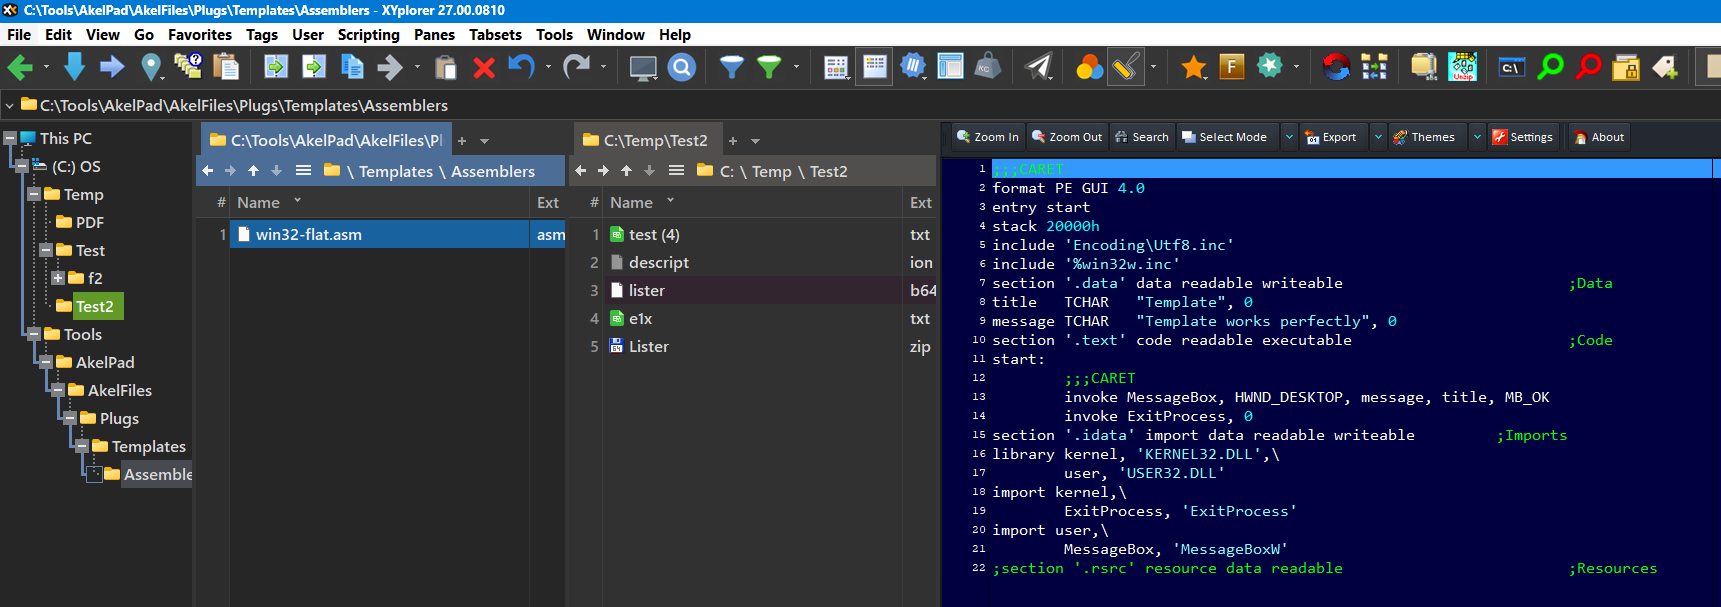Click the move-to-other-pane icon
The width and height of the screenshot is (1721, 607).
click(314, 67)
